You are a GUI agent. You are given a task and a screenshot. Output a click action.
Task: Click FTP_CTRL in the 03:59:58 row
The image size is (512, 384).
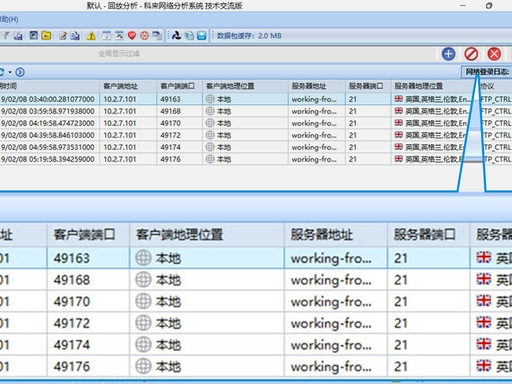pos(496,111)
